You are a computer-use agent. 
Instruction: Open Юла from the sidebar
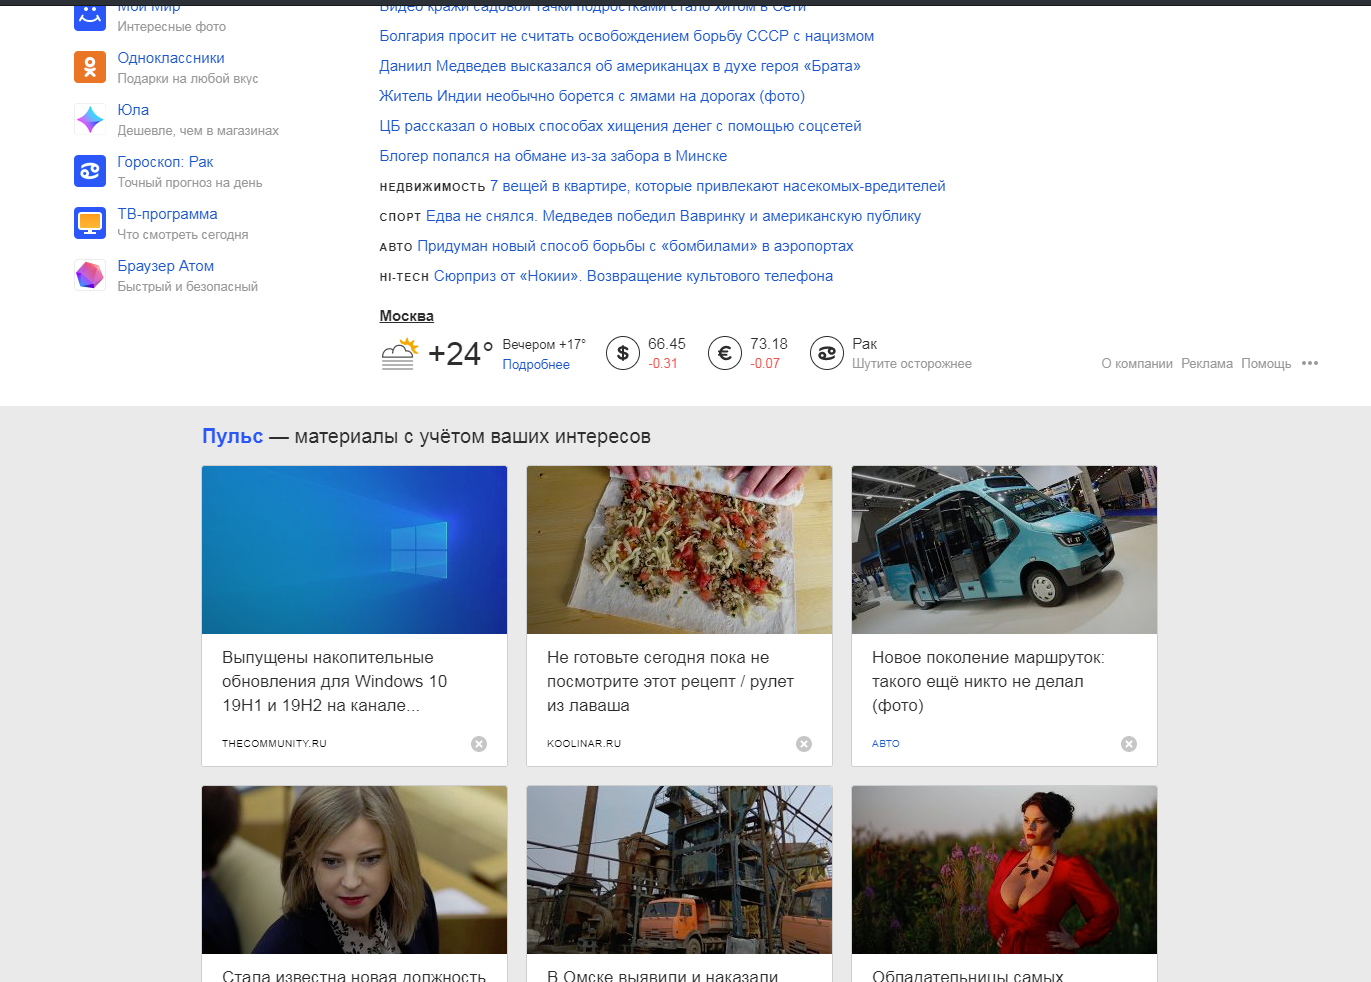(x=89, y=119)
